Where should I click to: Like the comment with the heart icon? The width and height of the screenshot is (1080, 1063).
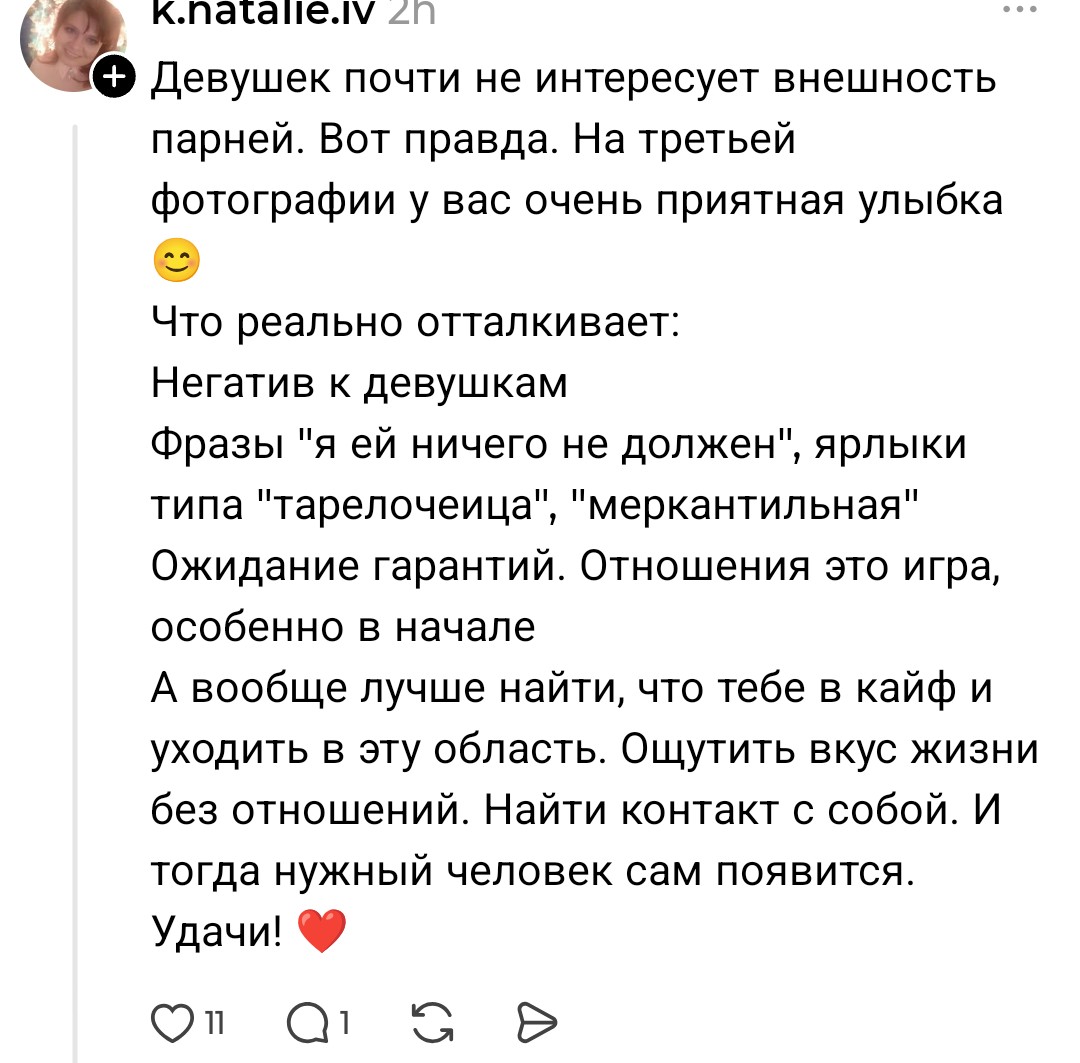click(x=172, y=1021)
